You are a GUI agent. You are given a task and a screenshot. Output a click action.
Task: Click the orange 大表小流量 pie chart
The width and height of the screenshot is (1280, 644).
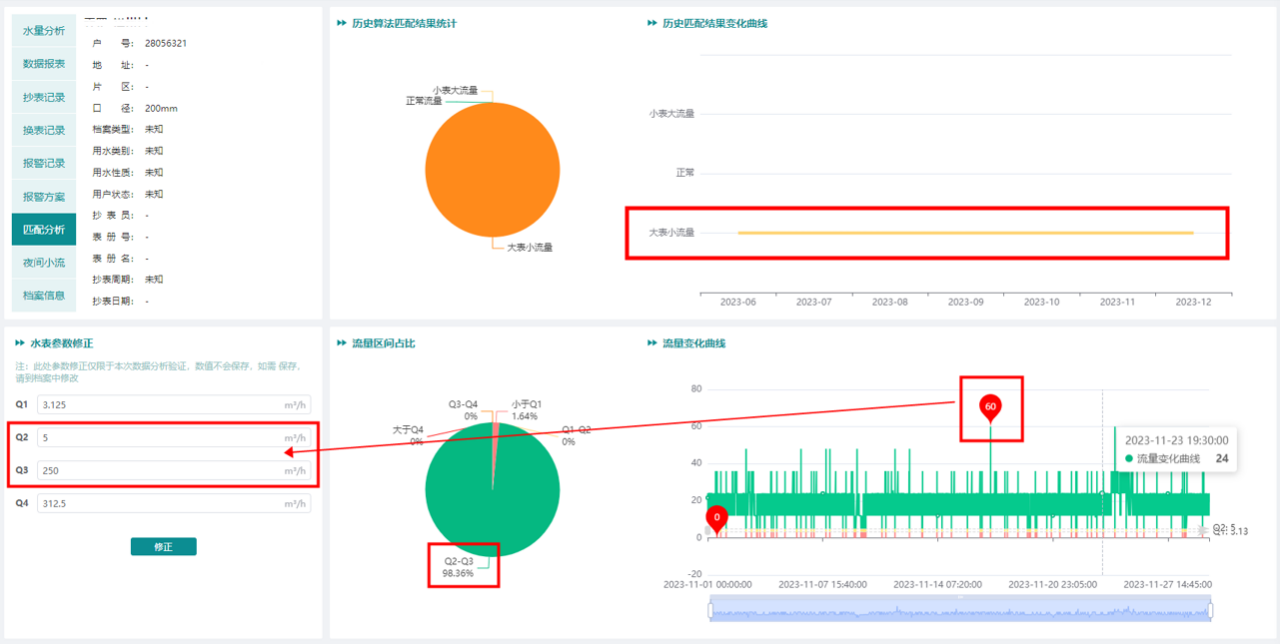tap(492, 170)
